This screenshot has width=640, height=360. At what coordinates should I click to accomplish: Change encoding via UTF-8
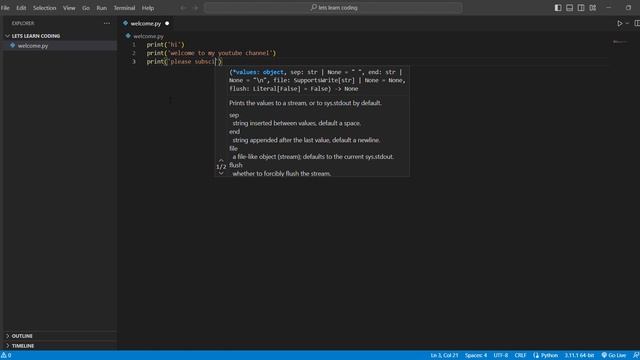pos(501,356)
